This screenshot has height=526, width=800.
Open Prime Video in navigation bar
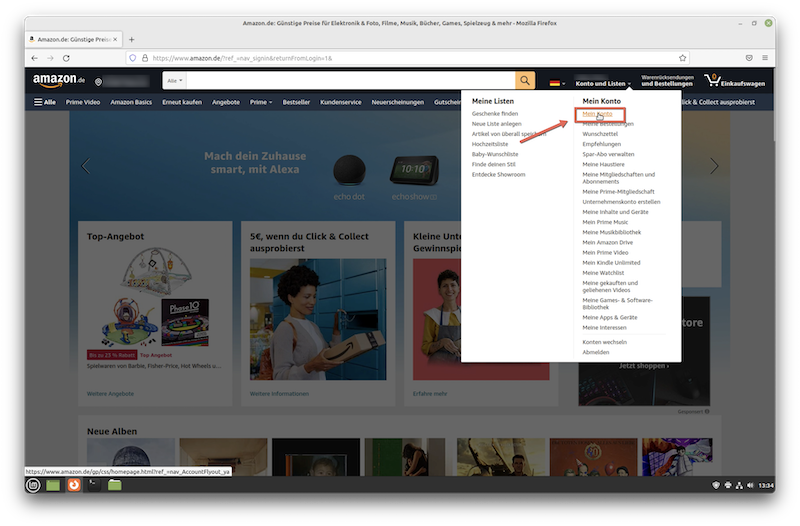point(83,102)
